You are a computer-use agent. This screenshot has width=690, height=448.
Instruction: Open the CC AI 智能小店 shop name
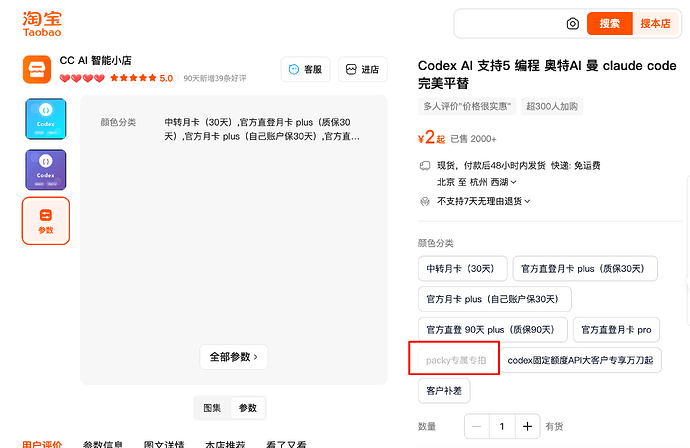point(95,60)
